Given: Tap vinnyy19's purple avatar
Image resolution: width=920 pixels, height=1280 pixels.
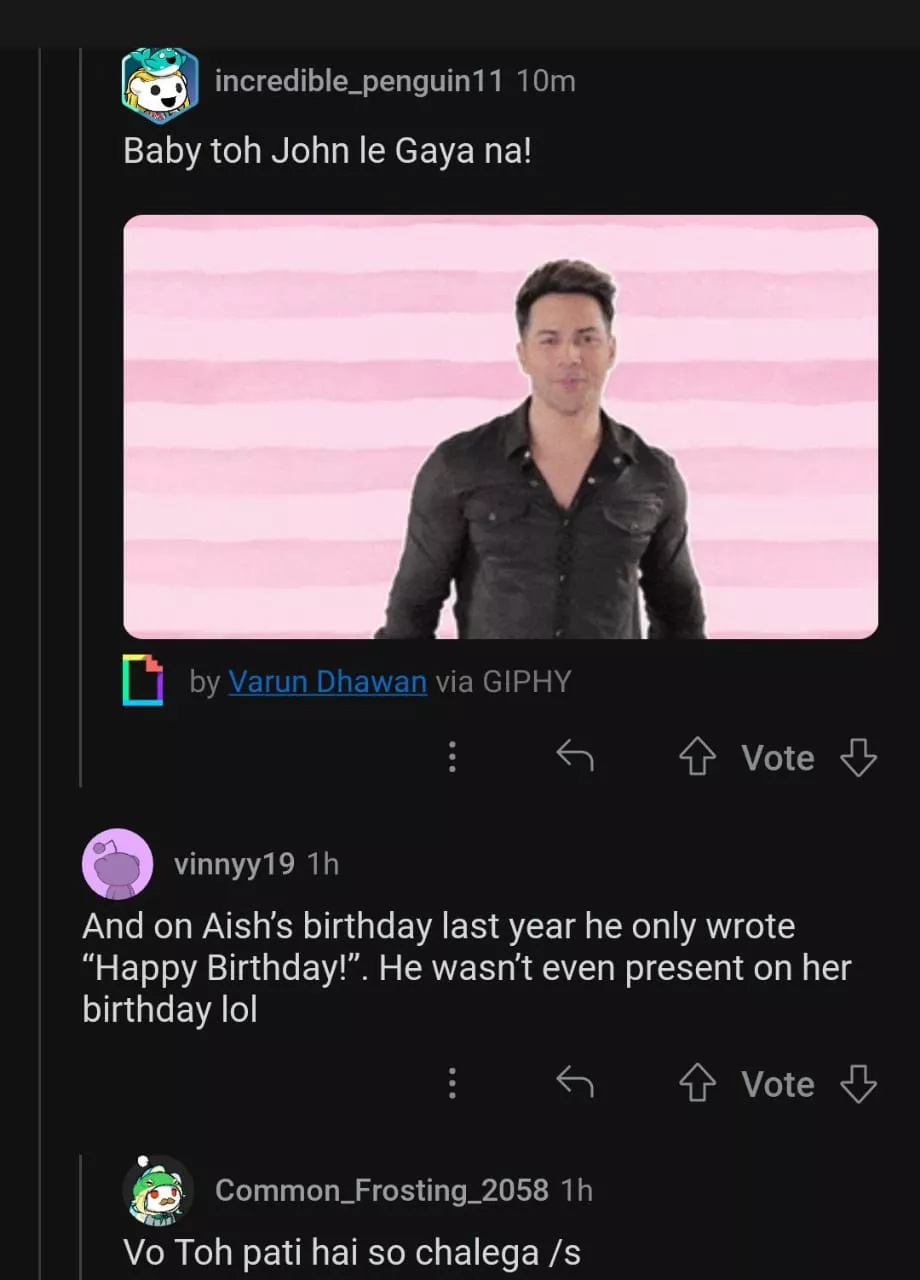Looking at the screenshot, I should coord(117,864).
